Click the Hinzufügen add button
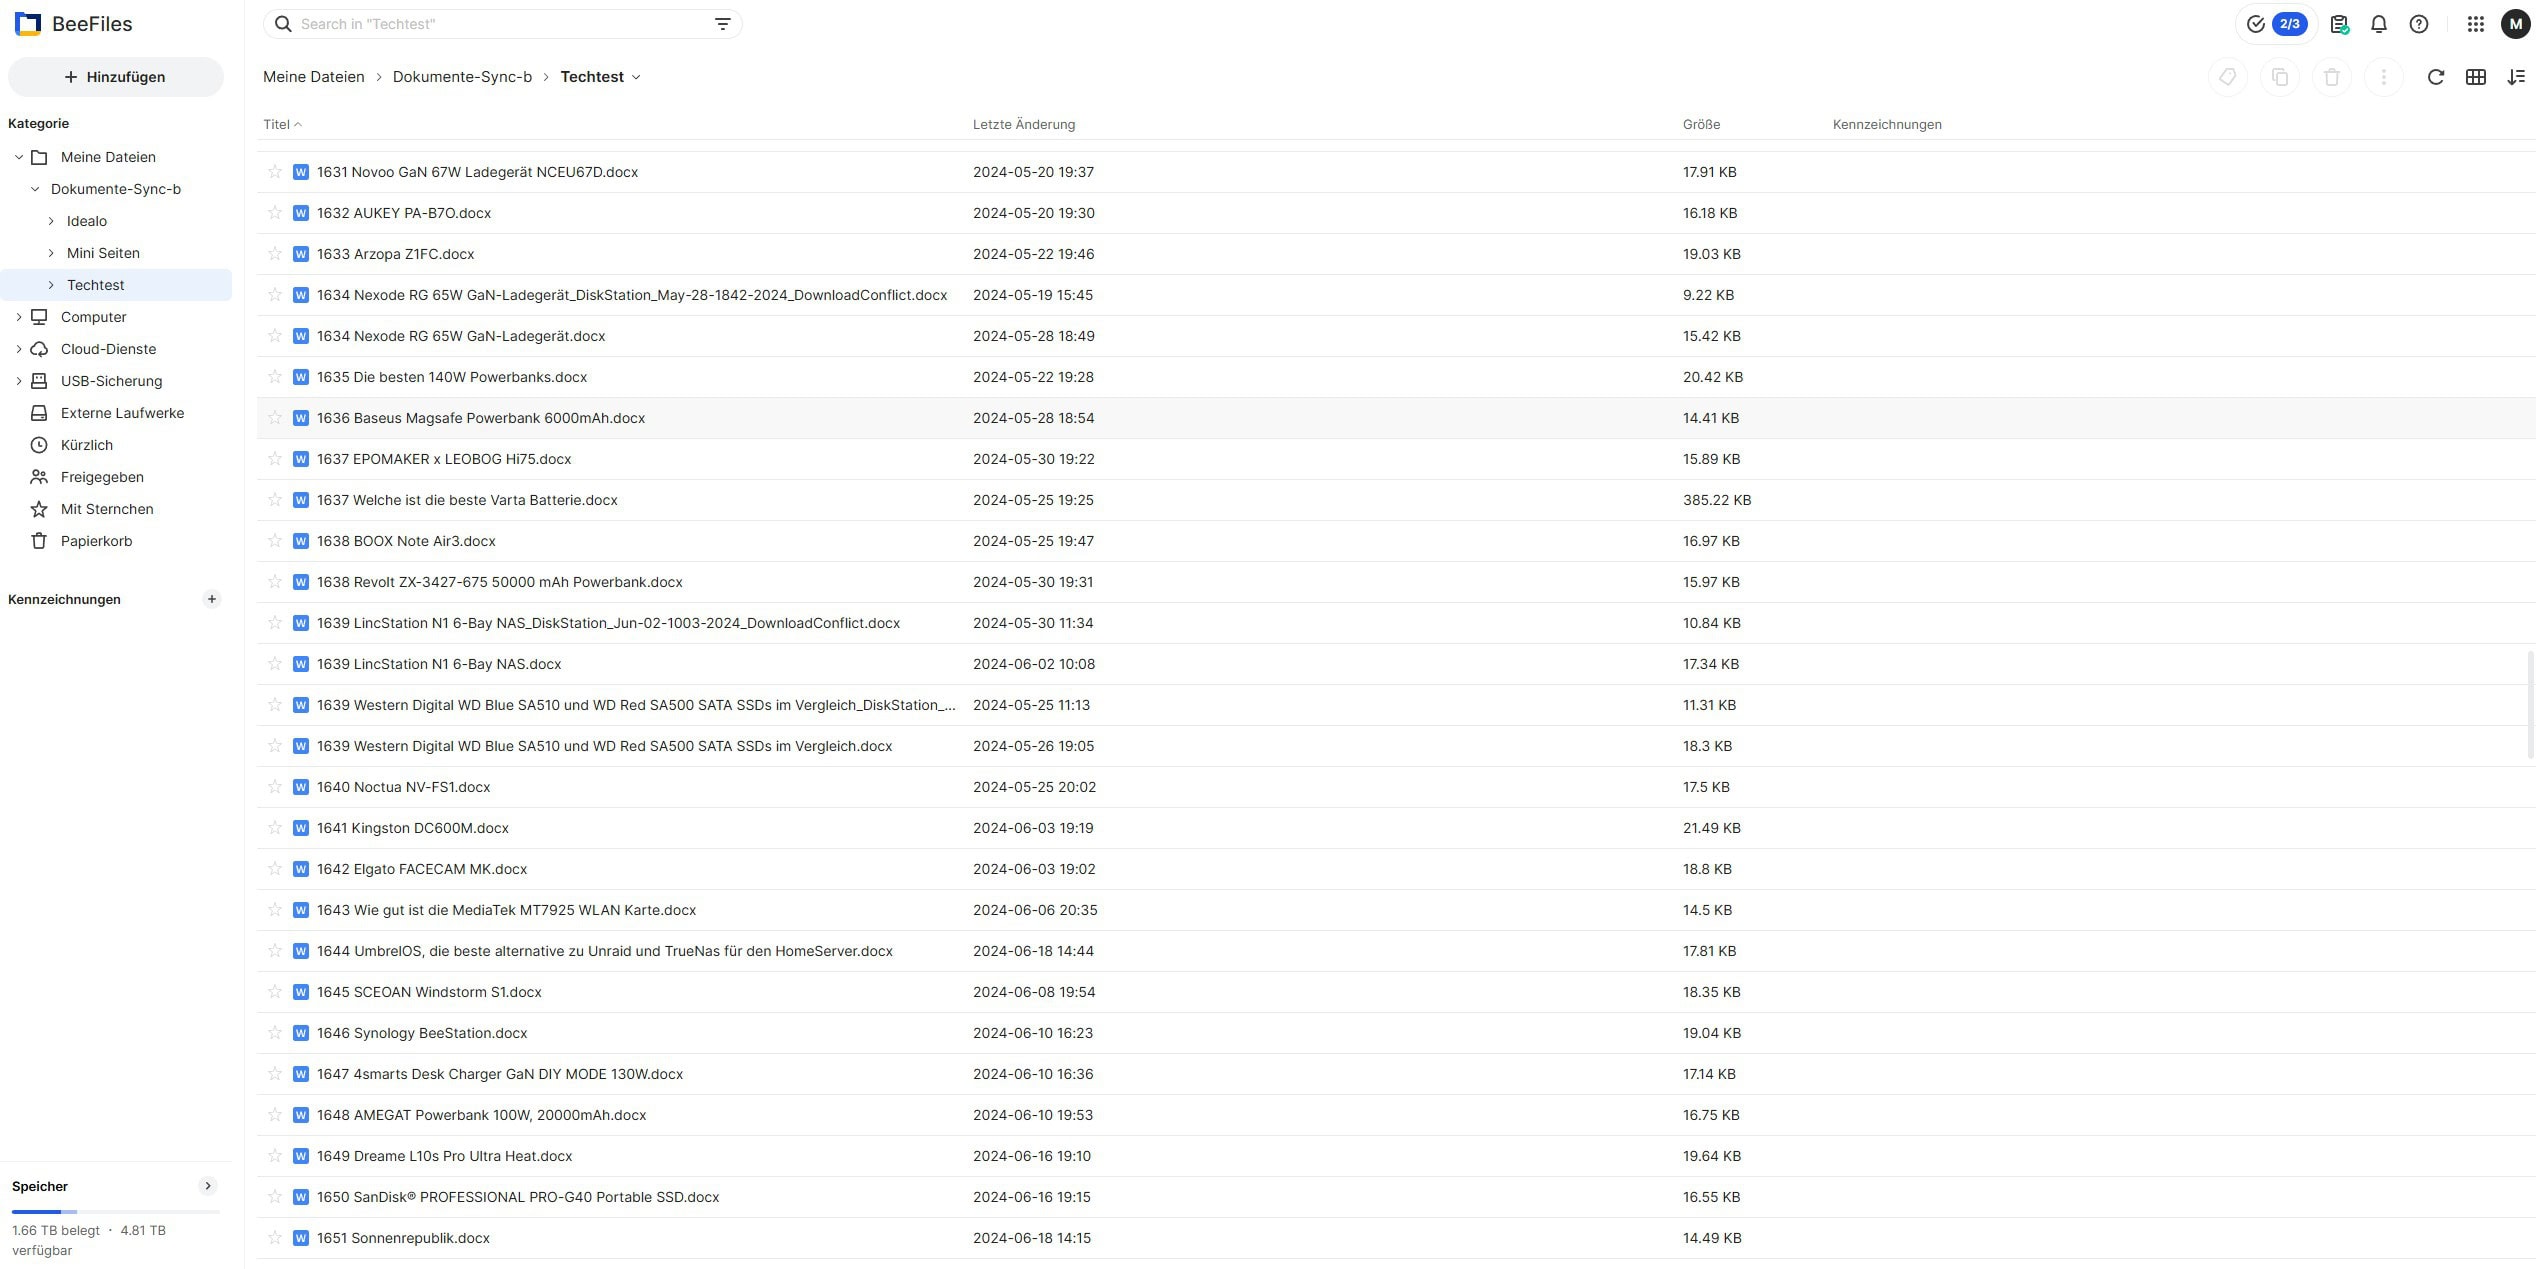Image resolution: width=2547 pixels, height=1269 pixels. (x=116, y=77)
